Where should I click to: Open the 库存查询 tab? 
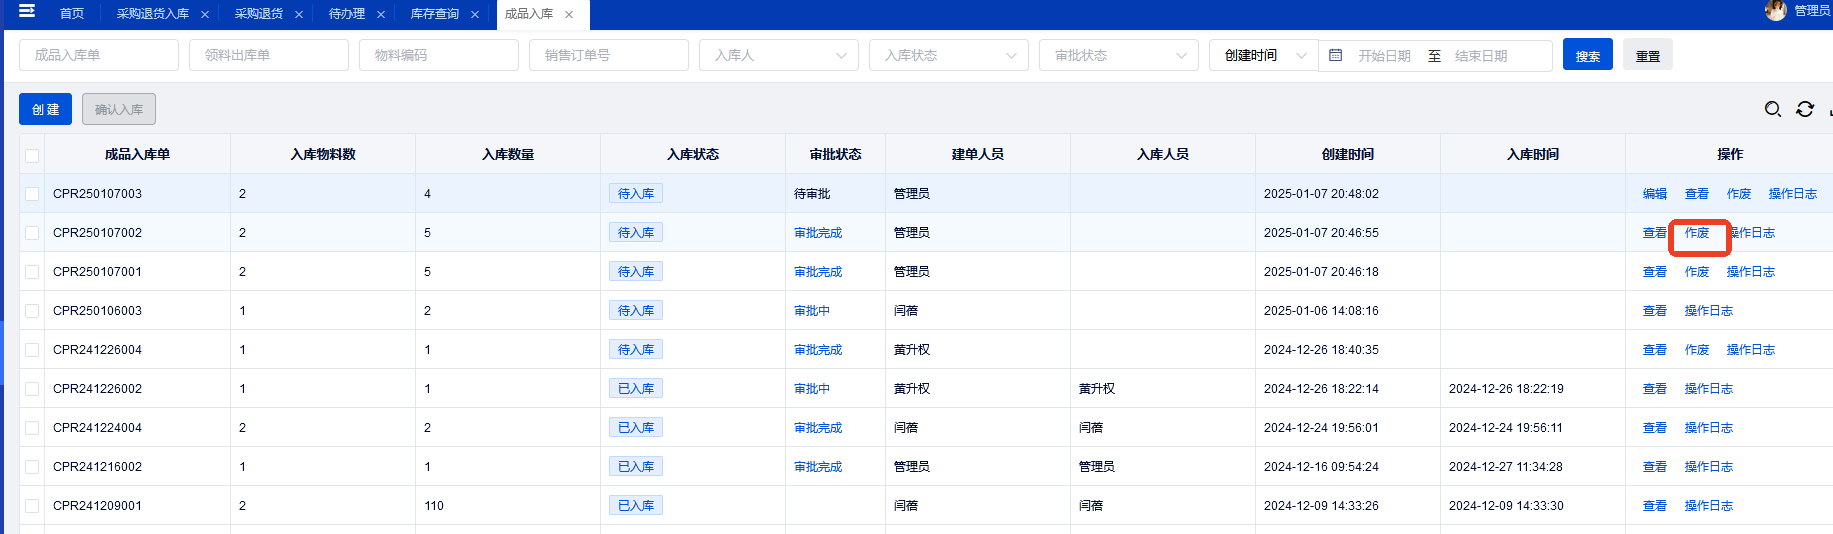pyautogui.click(x=435, y=14)
